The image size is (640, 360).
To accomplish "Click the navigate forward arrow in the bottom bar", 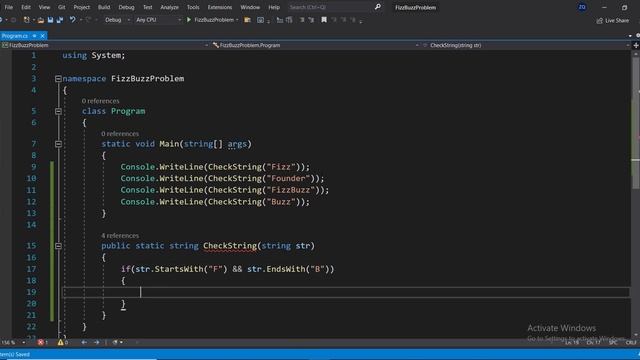I will point(96,342).
